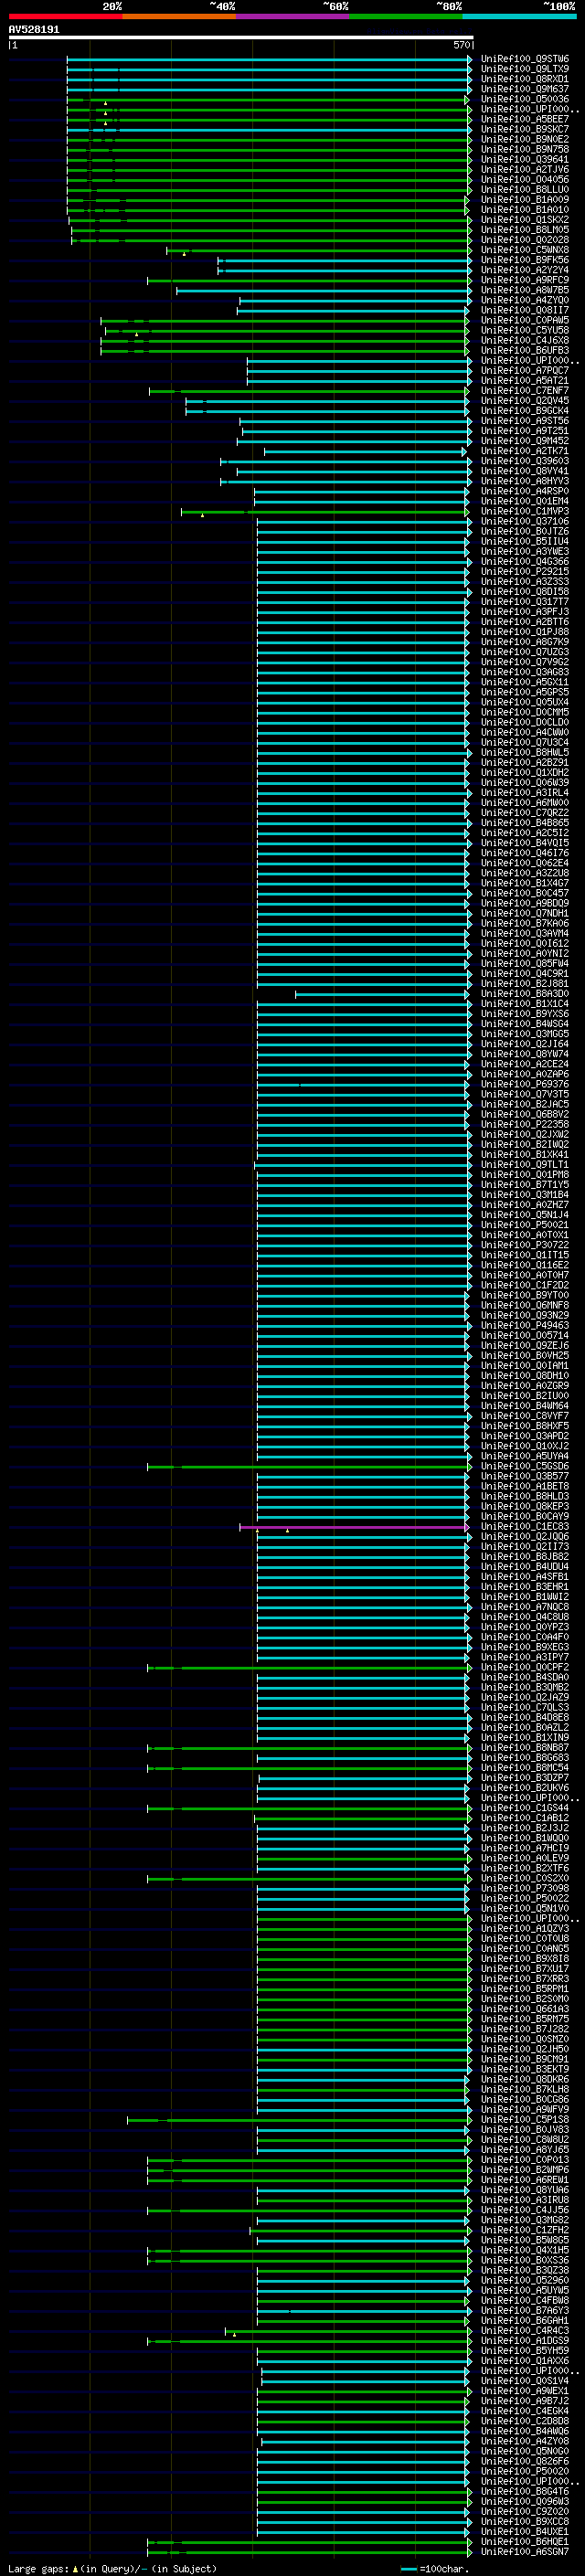The height and width of the screenshot is (2576, 585).
Task: Select the UniRef100_B1A010 label
Action: coord(525,210)
